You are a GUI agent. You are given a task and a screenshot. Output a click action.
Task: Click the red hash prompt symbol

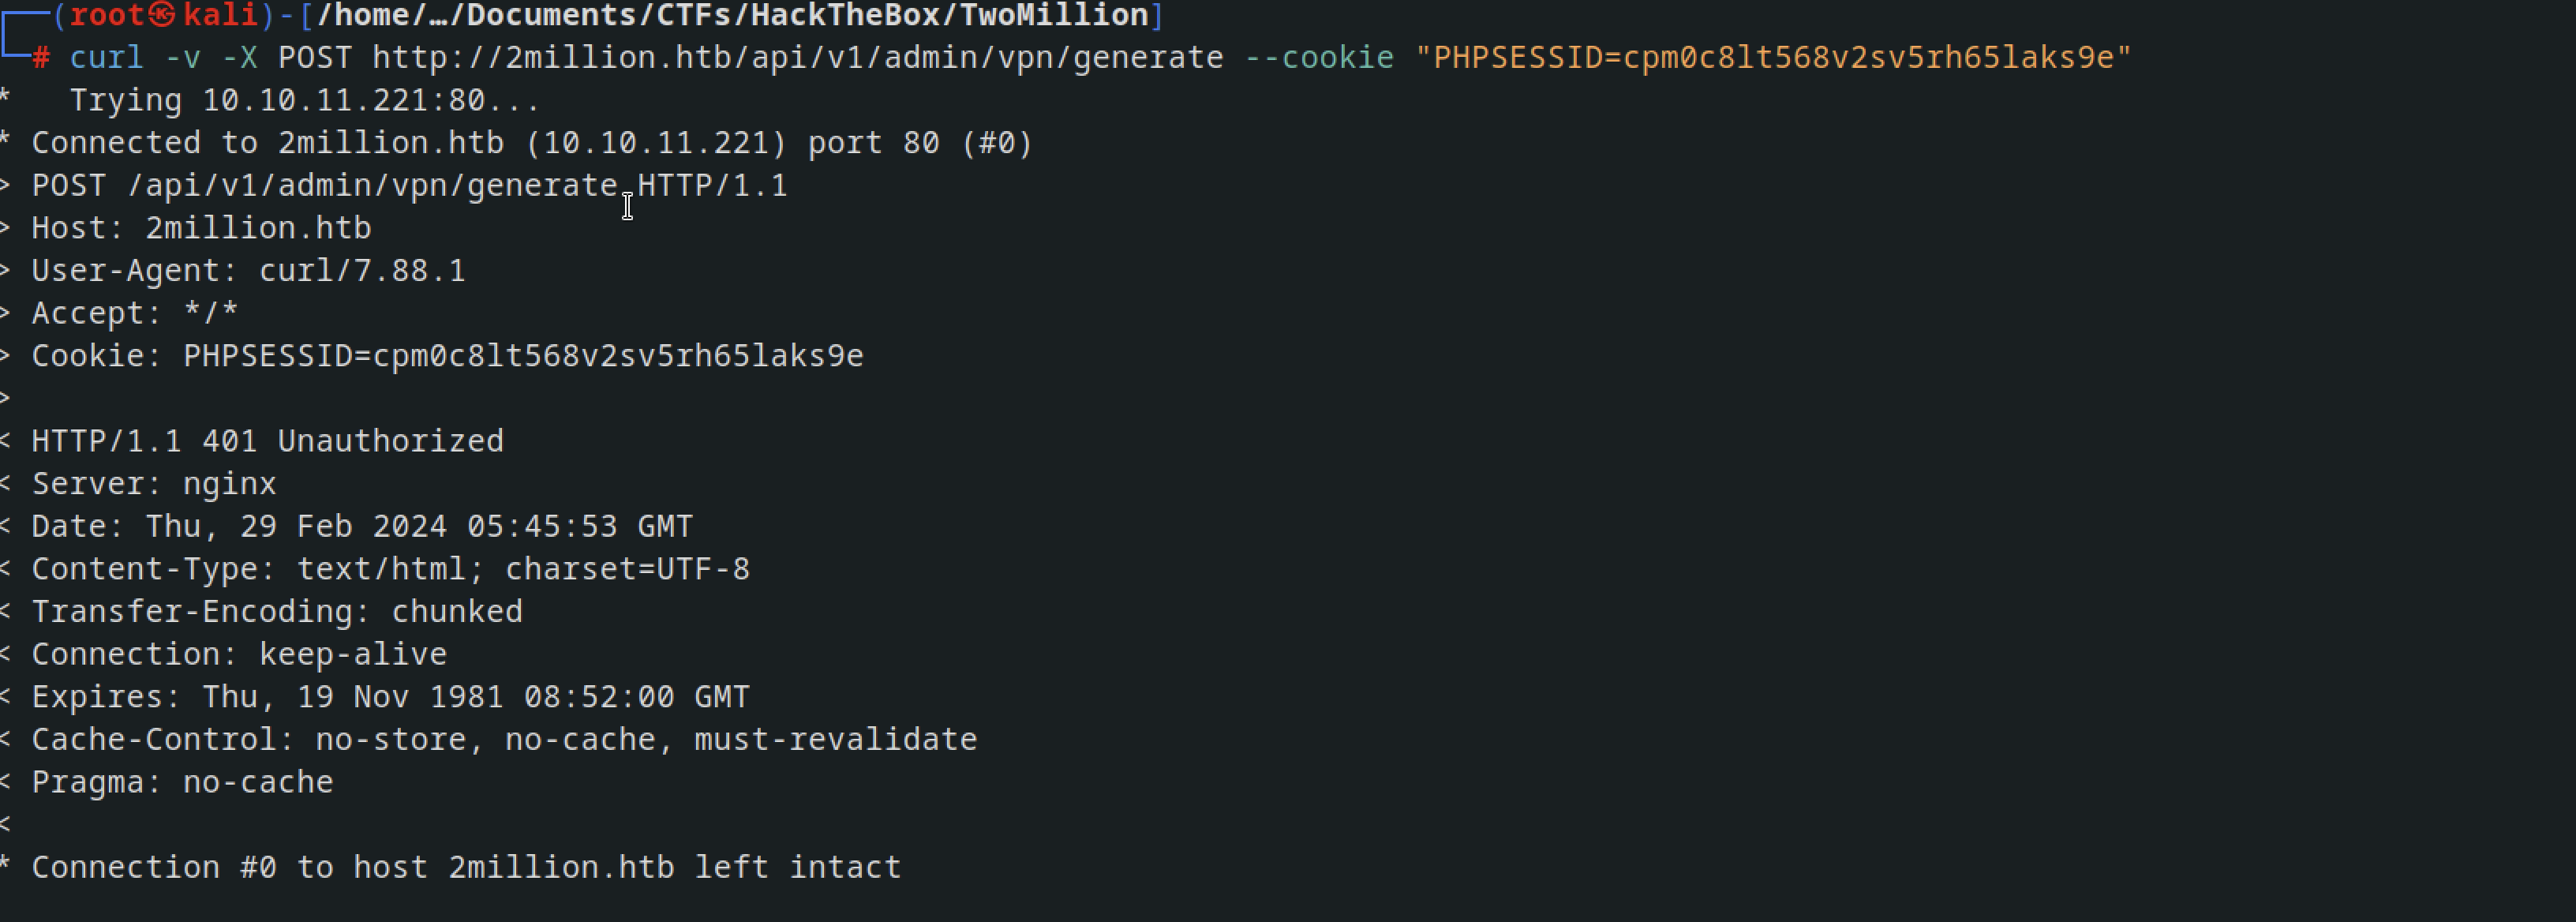[41, 58]
